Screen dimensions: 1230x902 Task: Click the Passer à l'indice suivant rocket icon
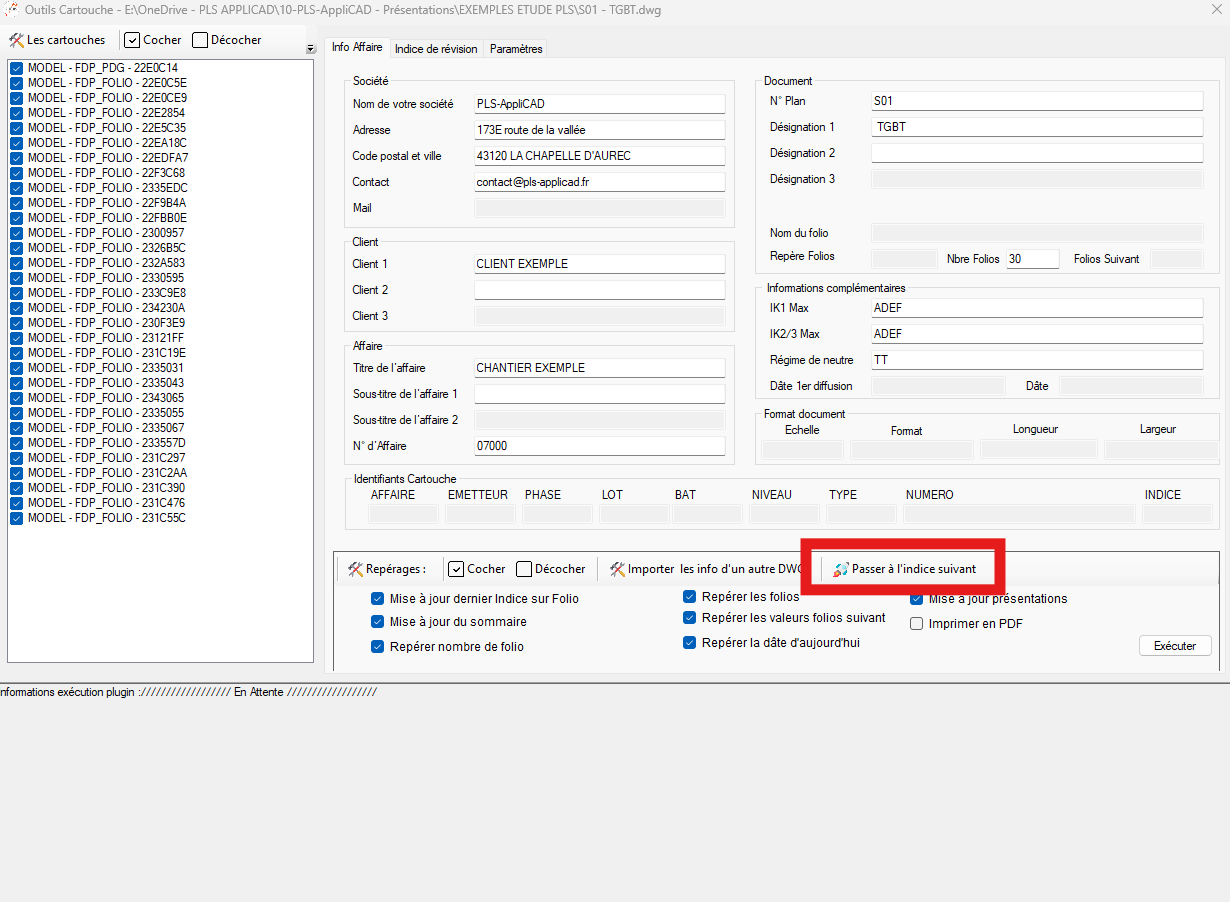coord(841,569)
